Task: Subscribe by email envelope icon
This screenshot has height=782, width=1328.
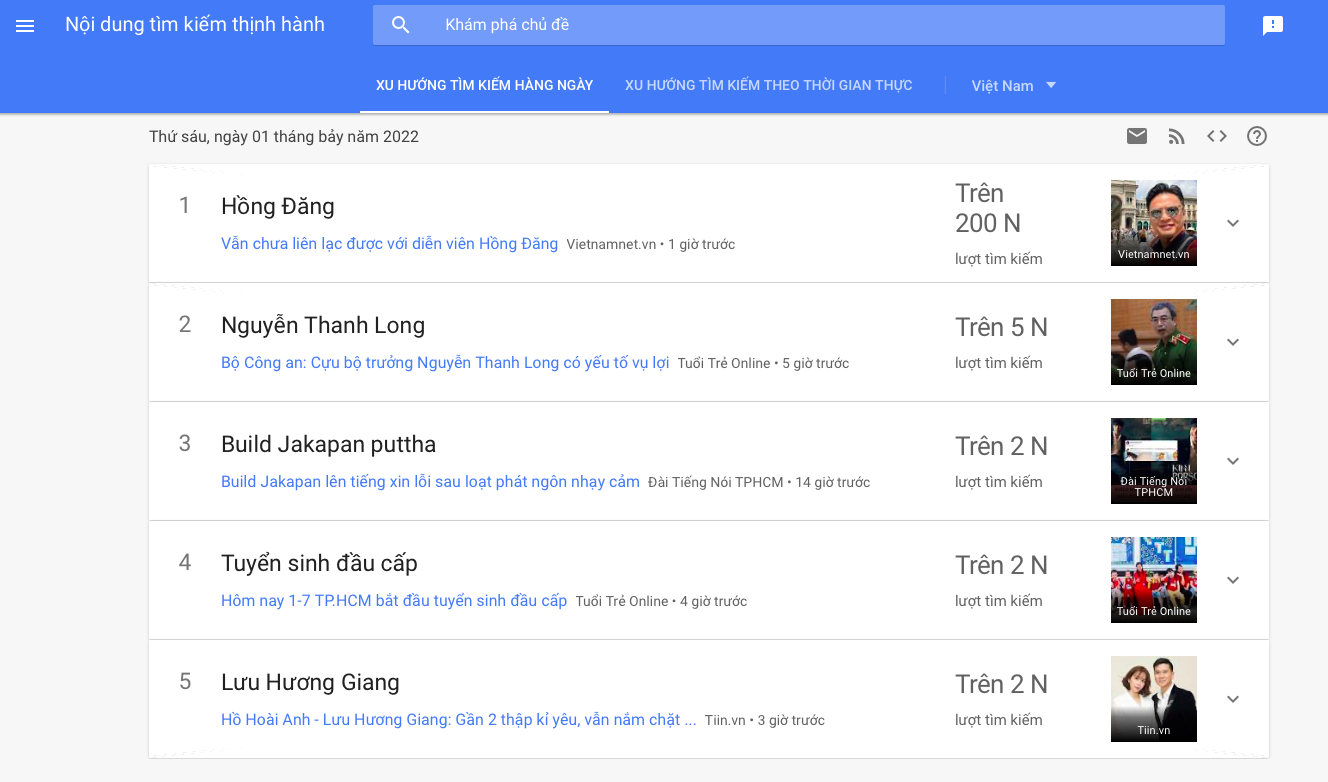Action: pyautogui.click(x=1137, y=136)
